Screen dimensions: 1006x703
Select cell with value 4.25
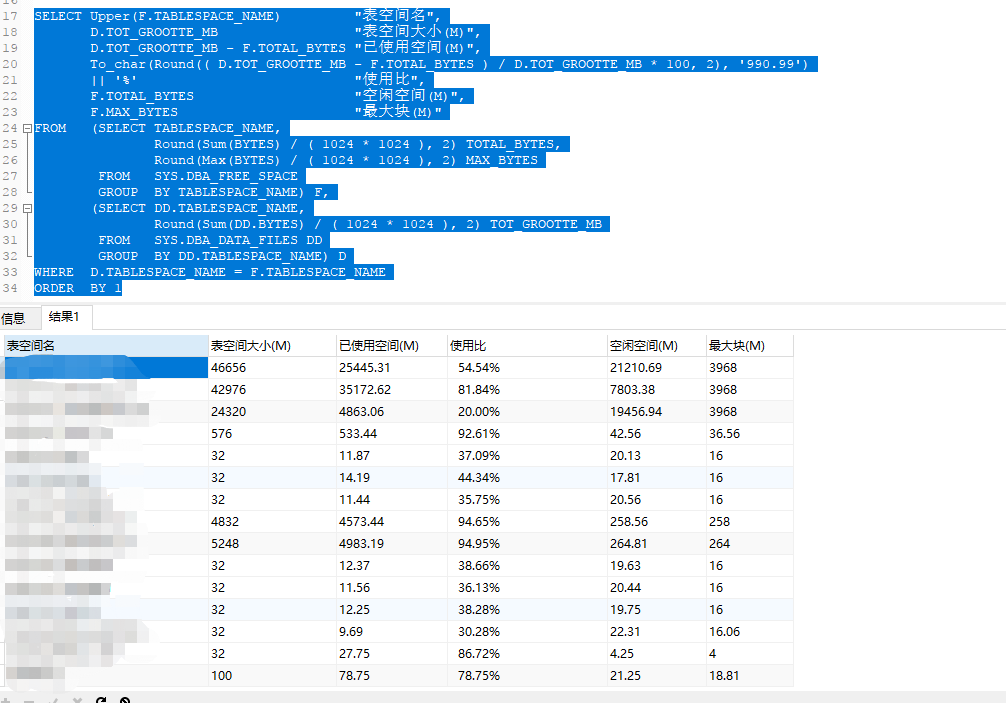pyautogui.click(x=656, y=653)
